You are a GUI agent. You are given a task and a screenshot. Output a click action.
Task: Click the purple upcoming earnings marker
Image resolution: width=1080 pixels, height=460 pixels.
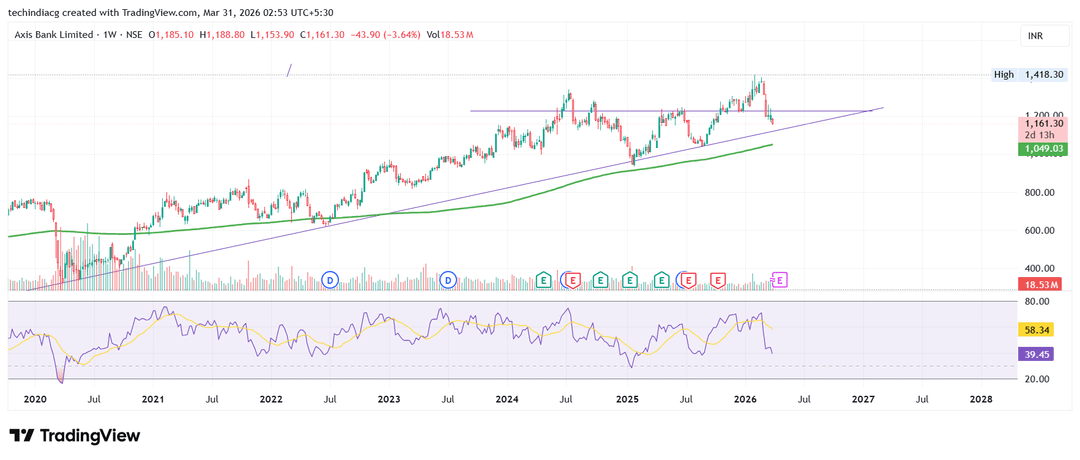(x=780, y=280)
